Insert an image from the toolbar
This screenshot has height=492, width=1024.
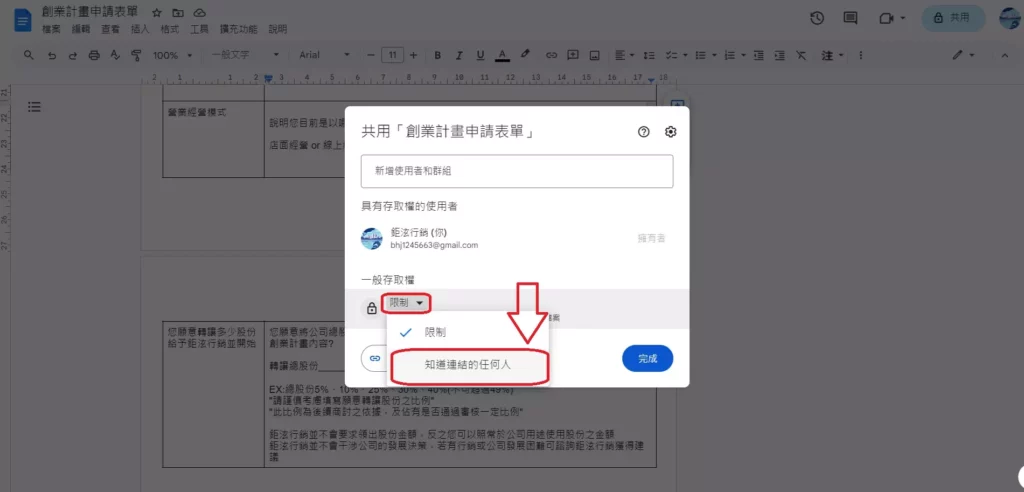pyautogui.click(x=594, y=55)
